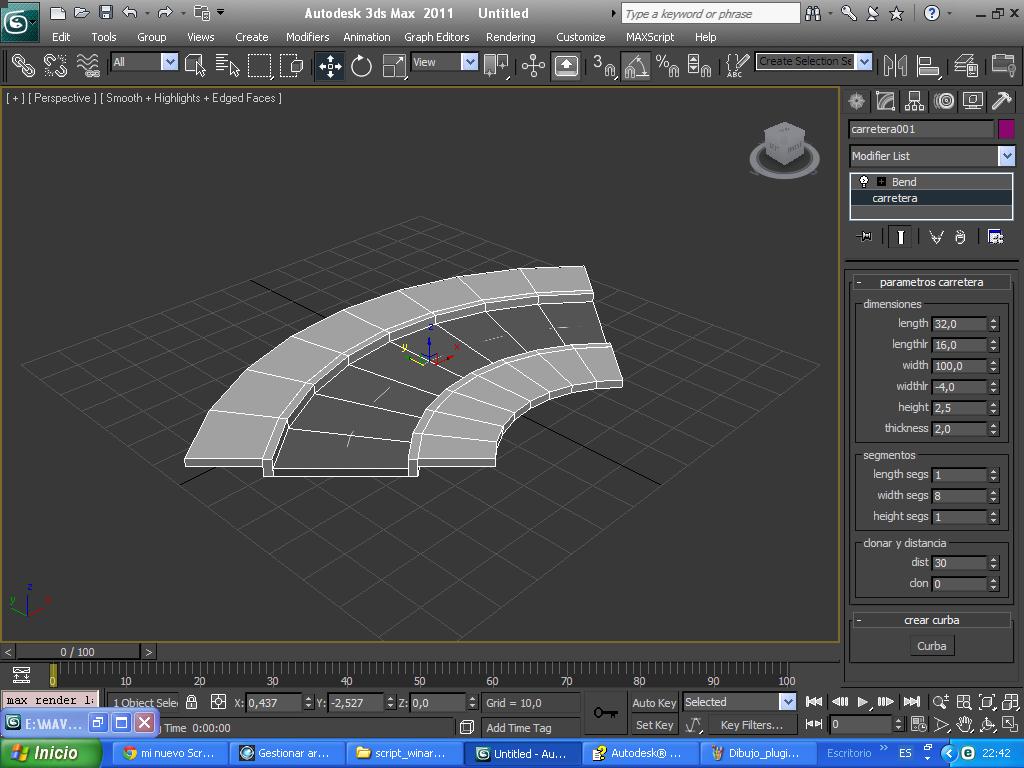Open the Utilities hammer panel

pos(1001,101)
